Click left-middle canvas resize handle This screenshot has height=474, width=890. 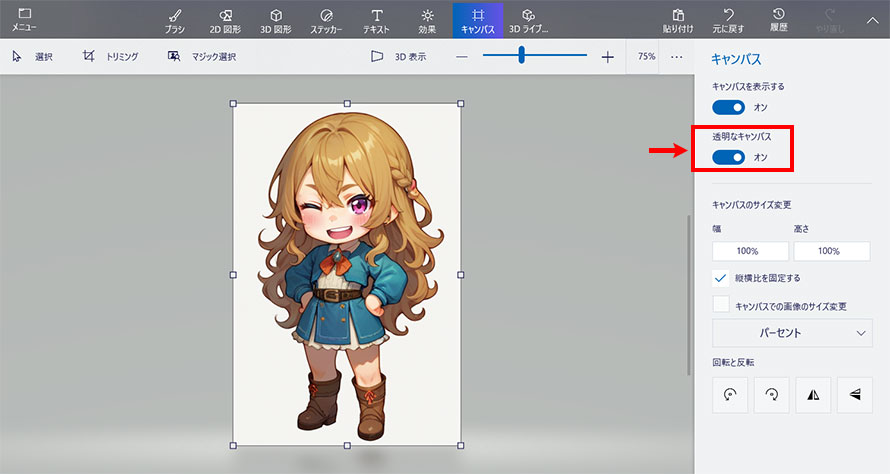tap(233, 275)
